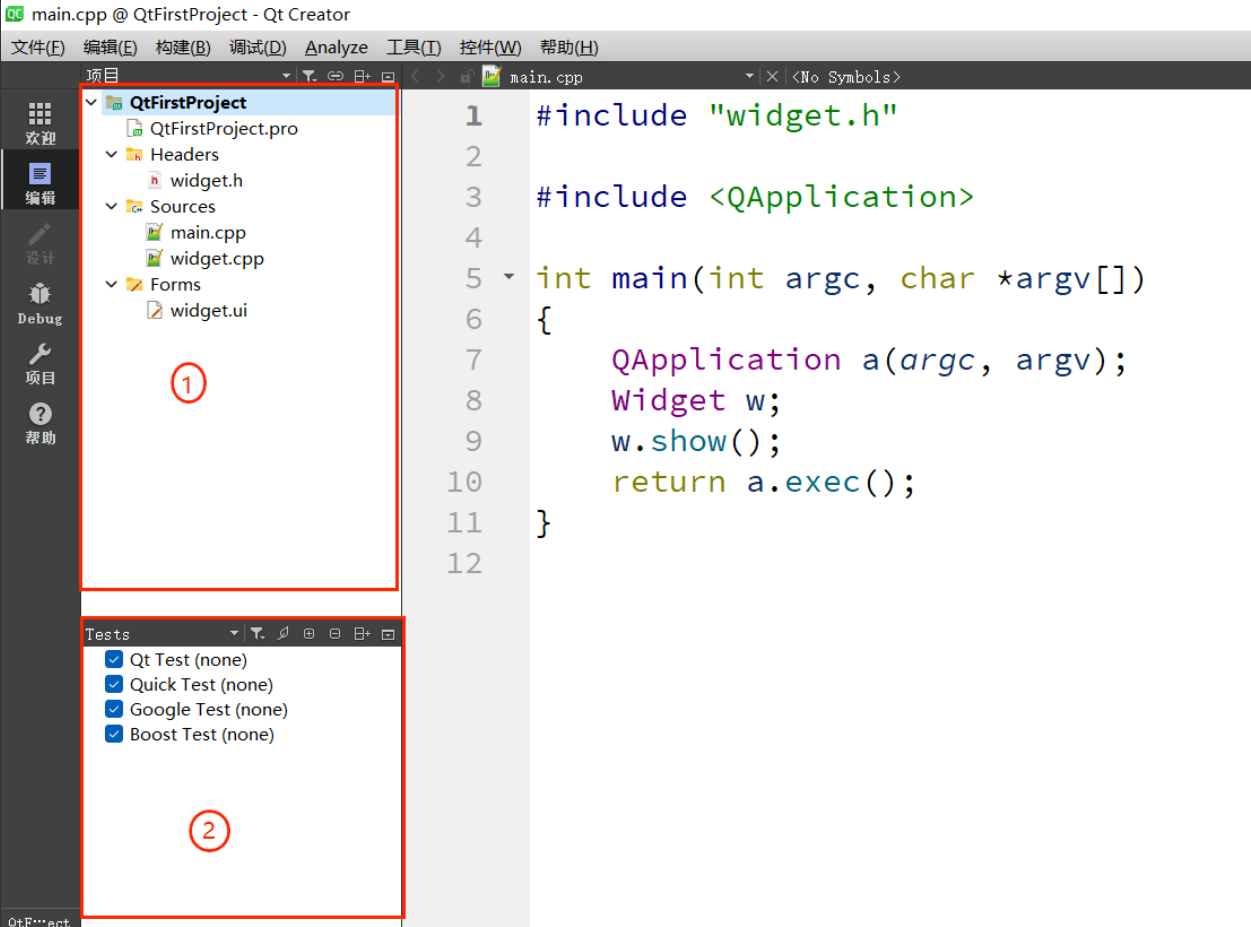
Task: Select QtFirstProject.pro in project tree
Action: click(224, 128)
